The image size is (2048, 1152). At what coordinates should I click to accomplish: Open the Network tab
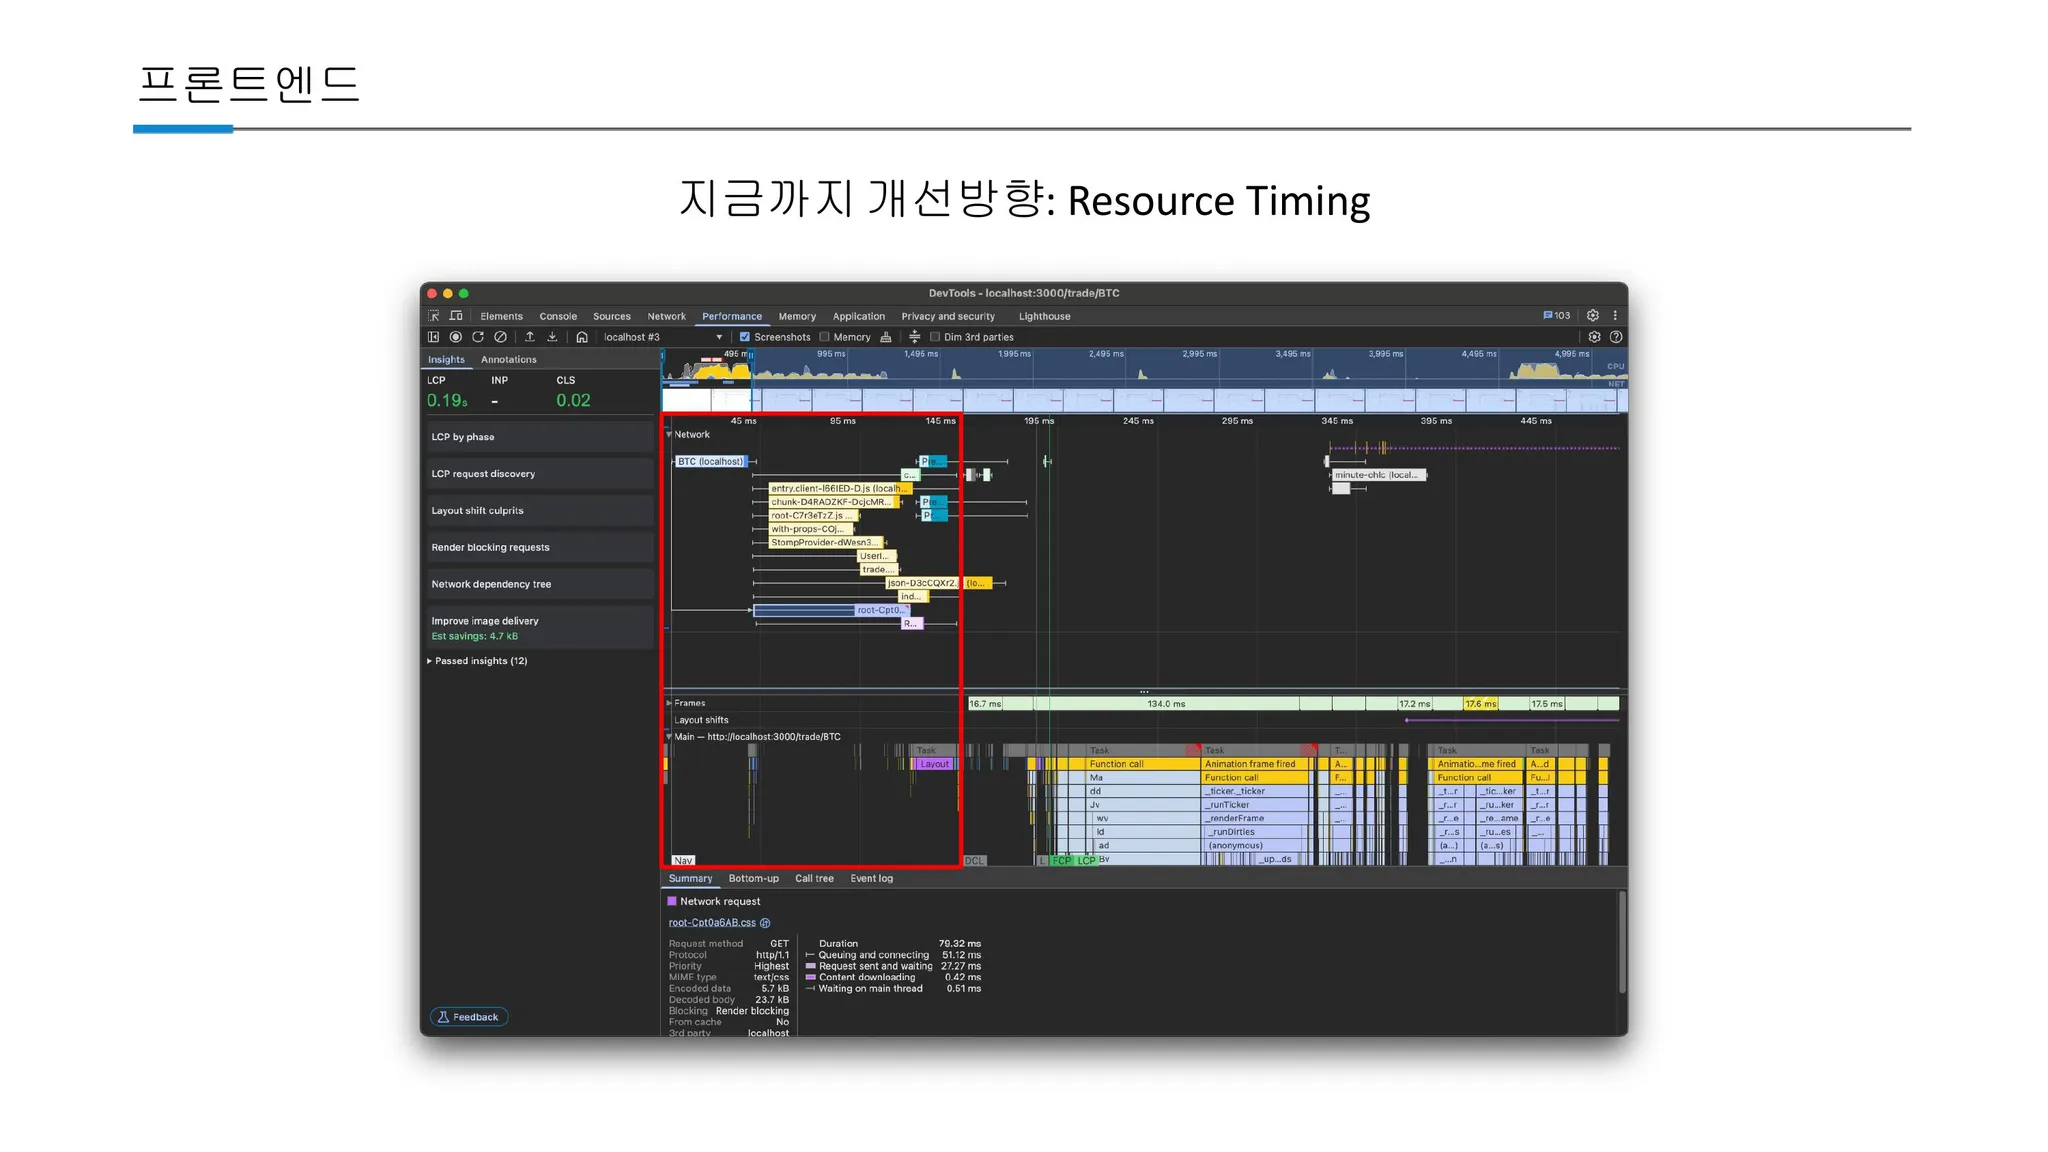click(666, 316)
